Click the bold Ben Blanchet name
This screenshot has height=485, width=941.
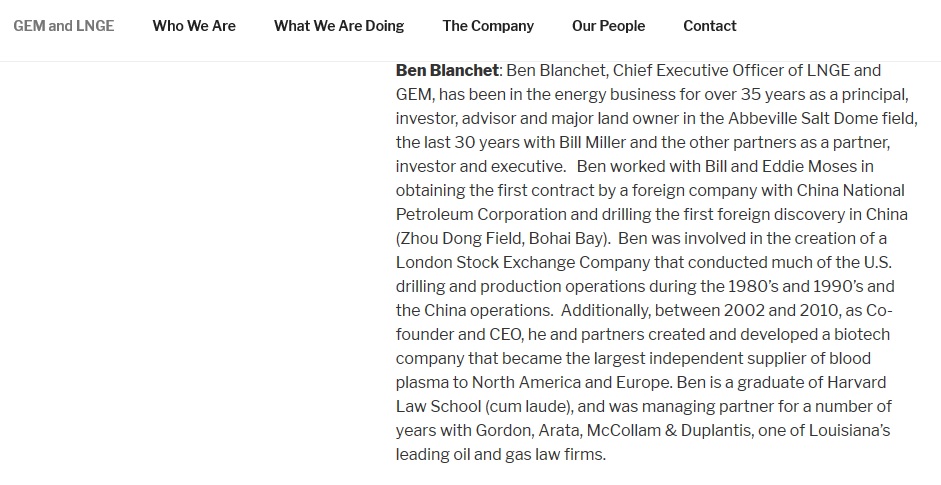coord(446,70)
